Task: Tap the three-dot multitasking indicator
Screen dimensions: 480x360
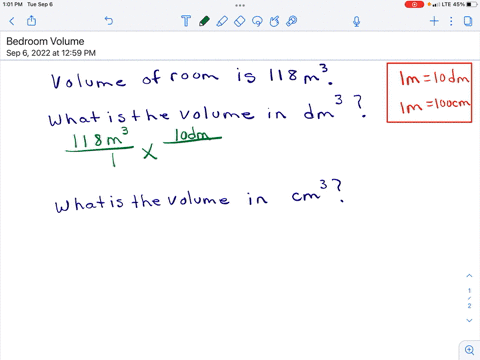Action: click(240, 5)
